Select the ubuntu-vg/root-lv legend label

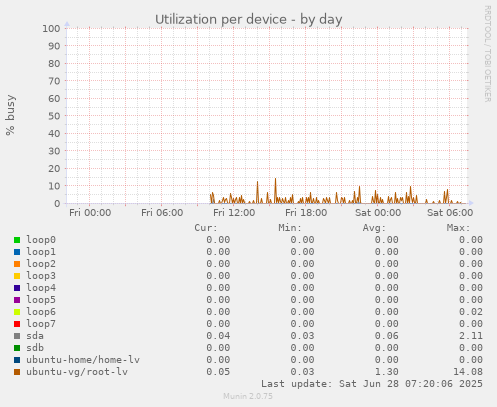(77, 372)
